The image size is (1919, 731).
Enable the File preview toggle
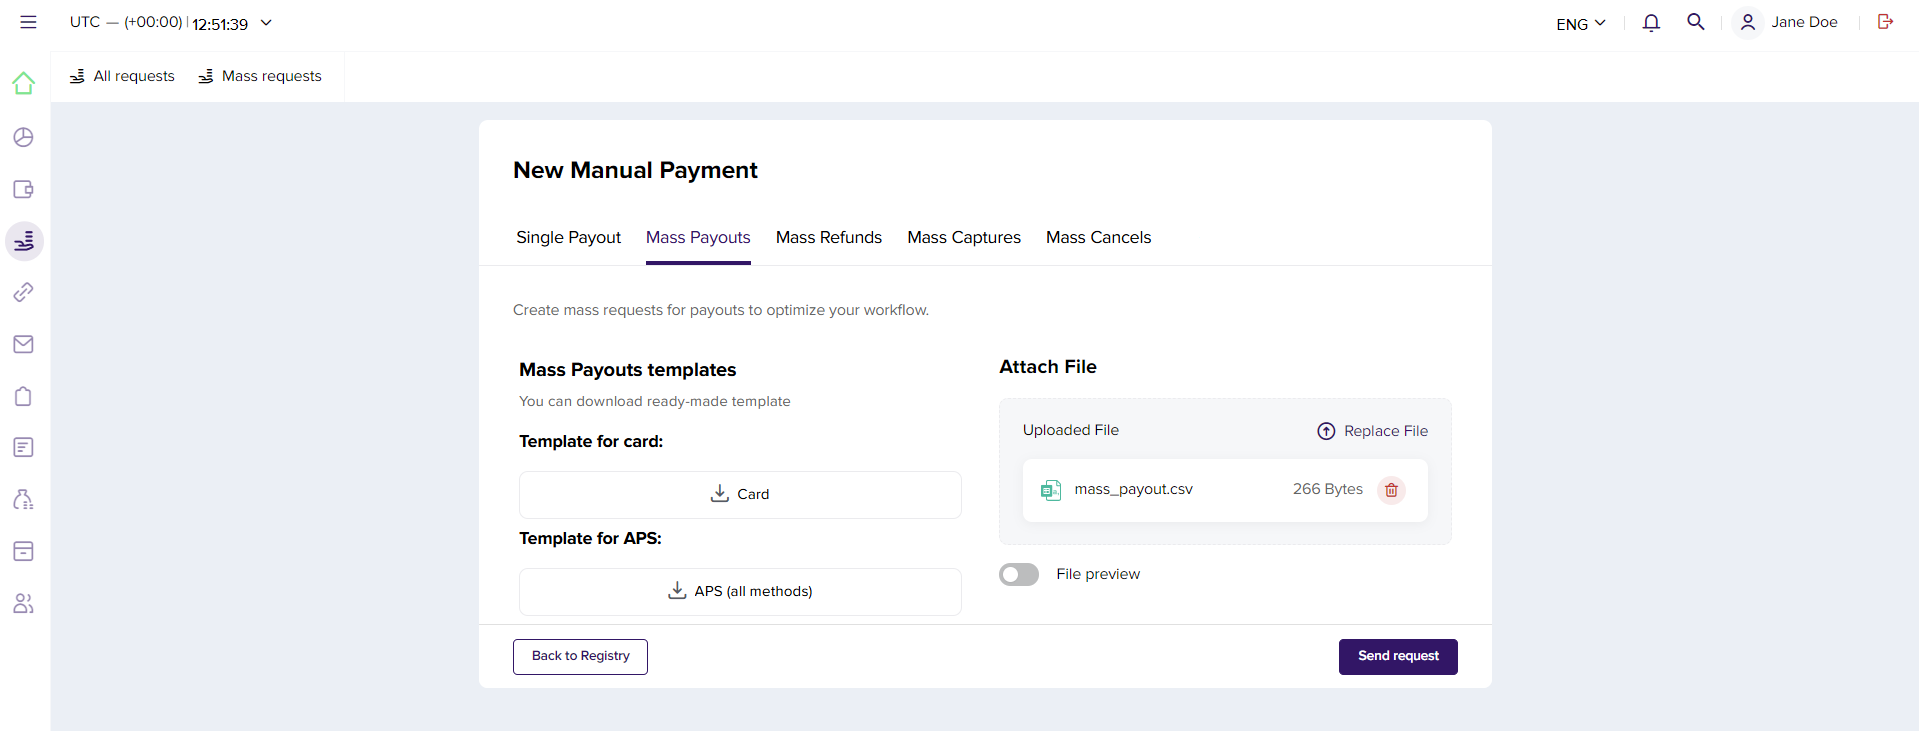coord(1019,574)
